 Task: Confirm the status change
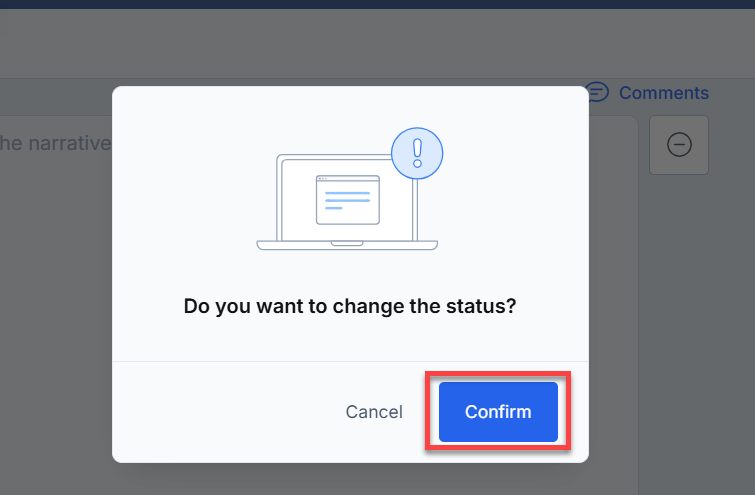coord(498,412)
